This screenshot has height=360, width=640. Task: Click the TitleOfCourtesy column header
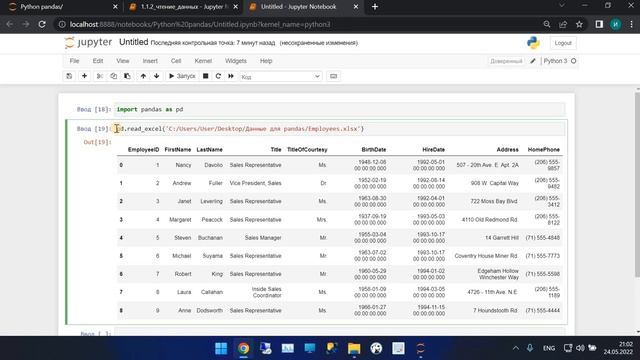tap(307, 150)
